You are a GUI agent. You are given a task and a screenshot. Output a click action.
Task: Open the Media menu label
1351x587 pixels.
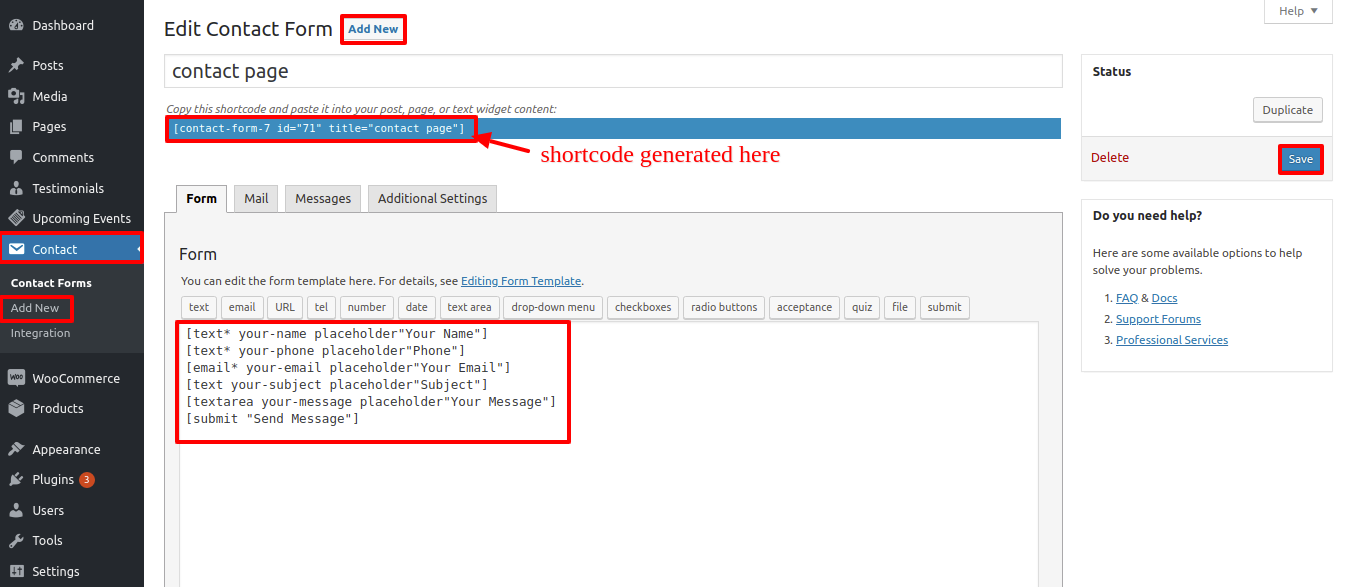click(x=50, y=96)
